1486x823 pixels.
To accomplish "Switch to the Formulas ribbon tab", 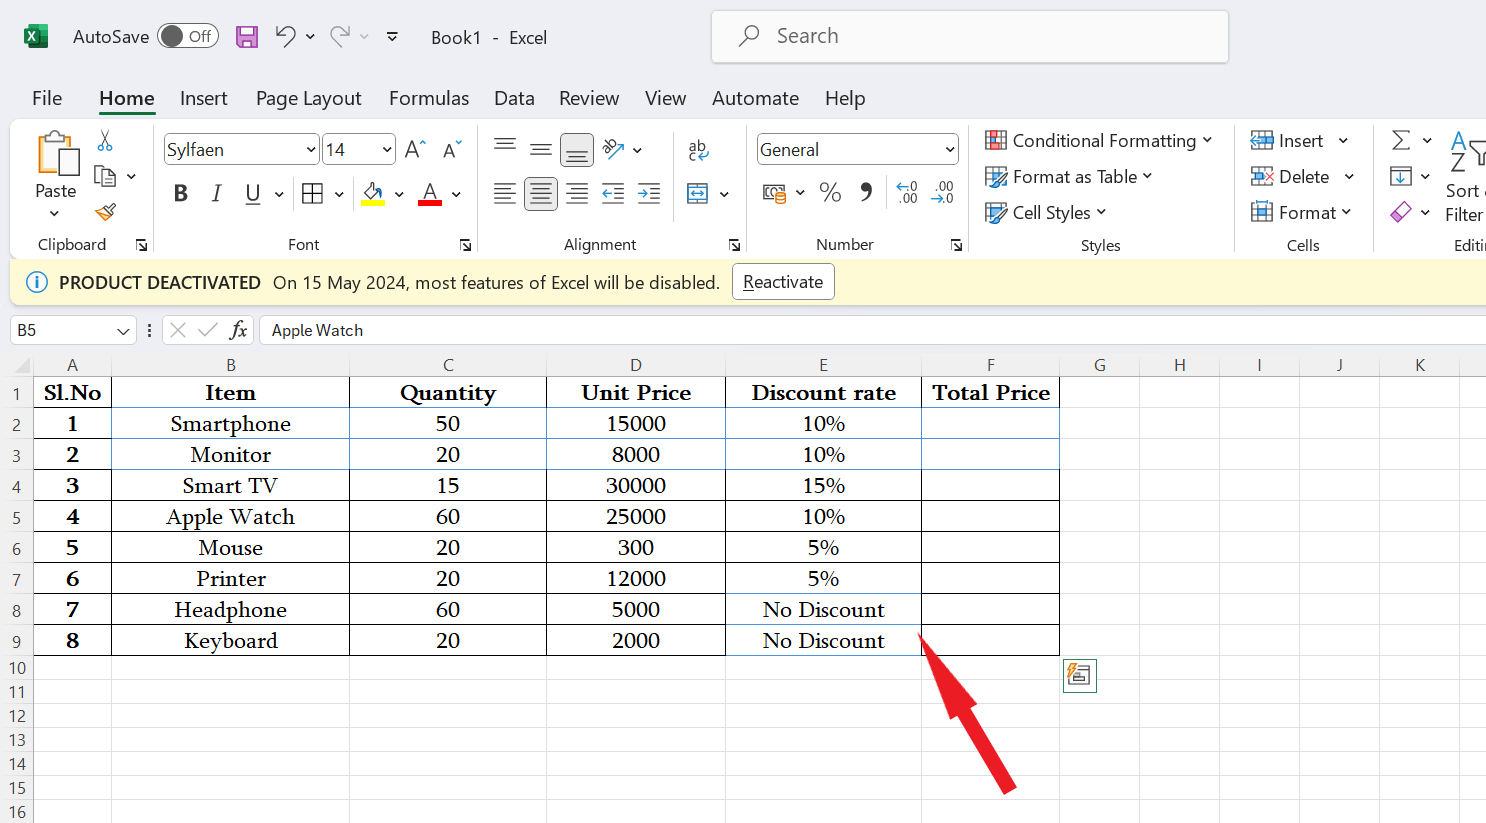I will (x=429, y=98).
